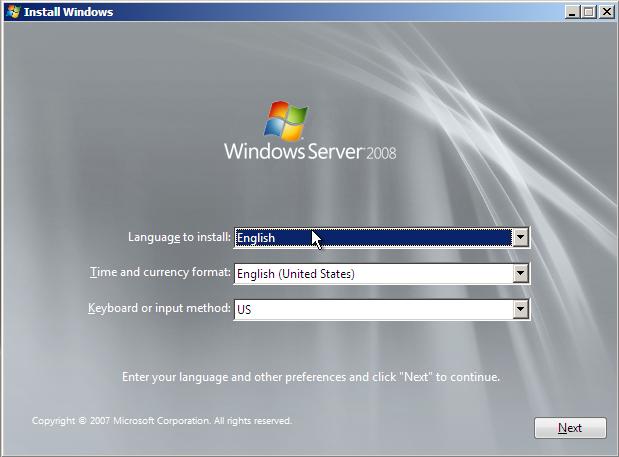Click the "Language to install:" label

179,237
